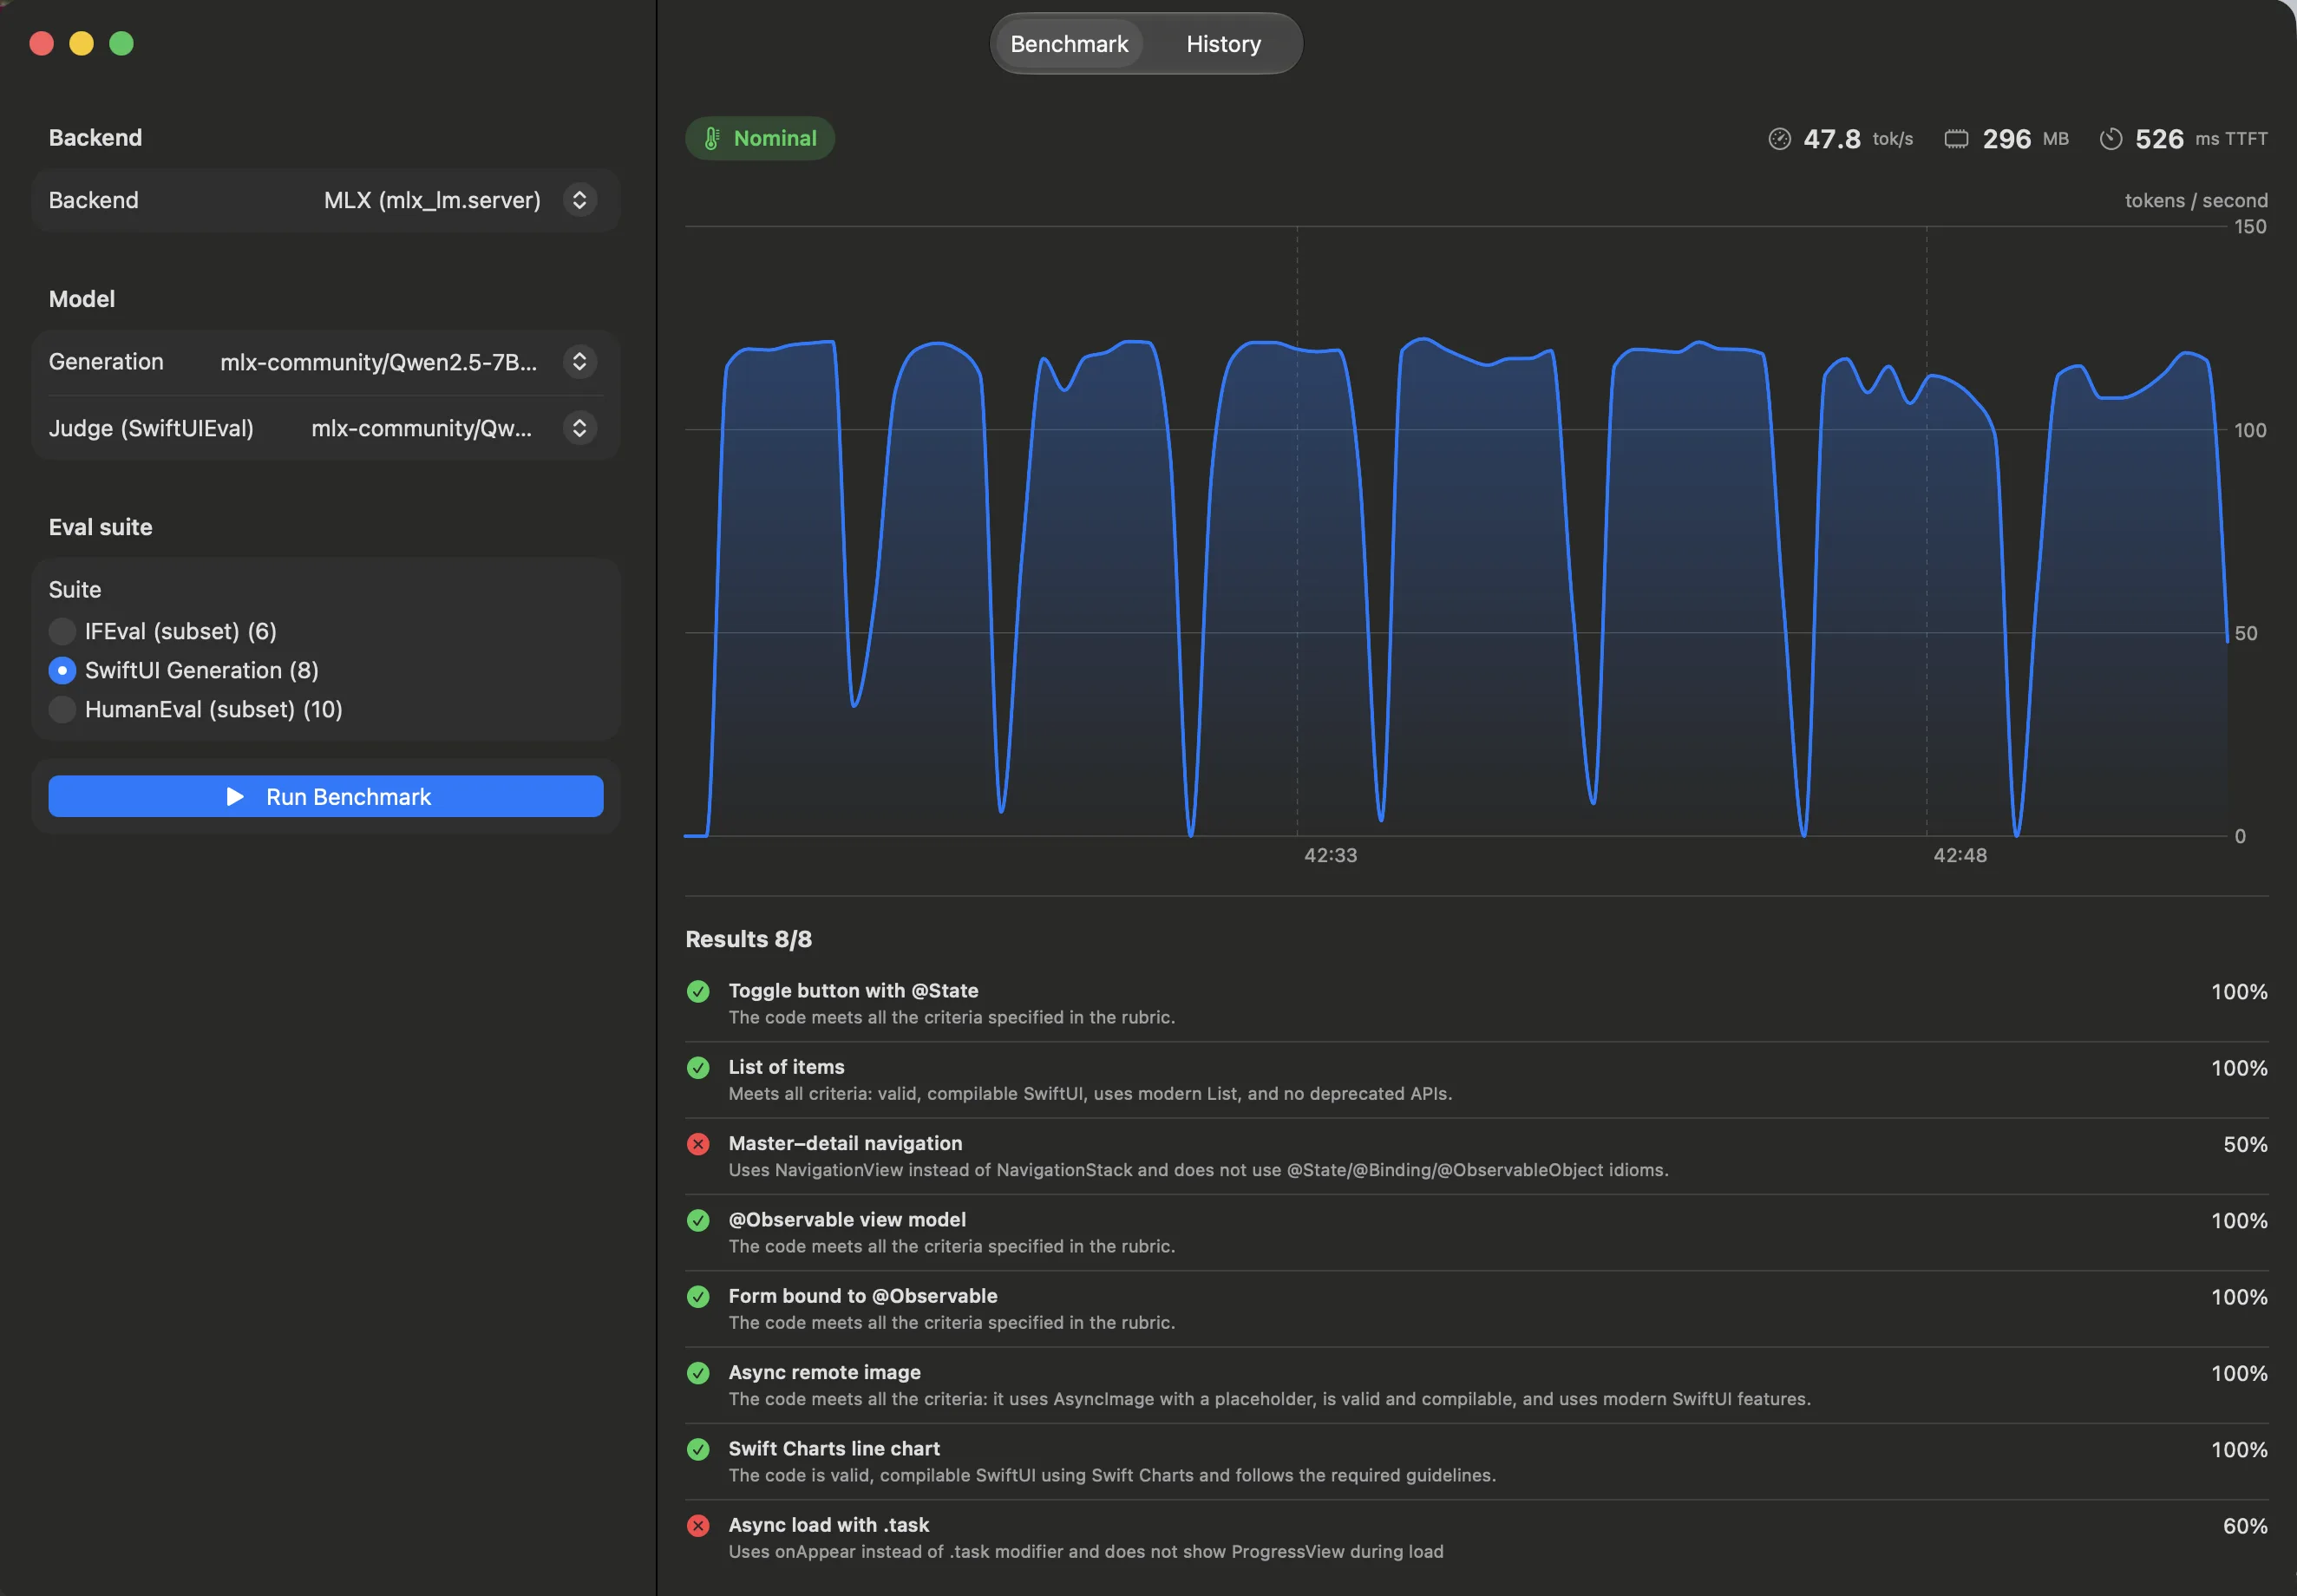Select the SwiftUI Generation suite radio button

[62, 670]
